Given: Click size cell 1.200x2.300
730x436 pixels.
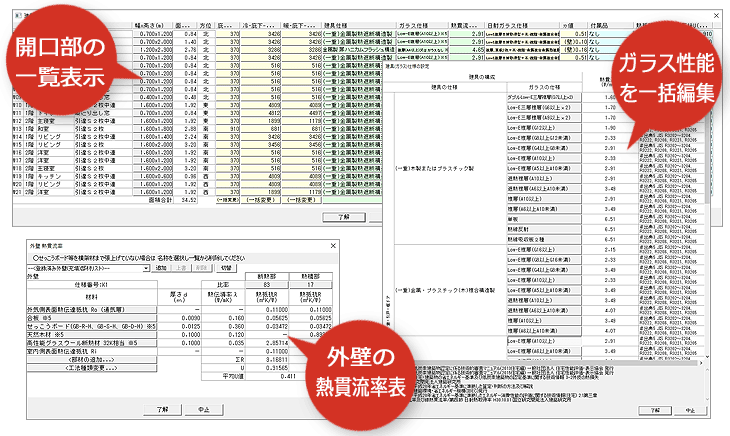Looking at the screenshot, I should pos(153,49).
